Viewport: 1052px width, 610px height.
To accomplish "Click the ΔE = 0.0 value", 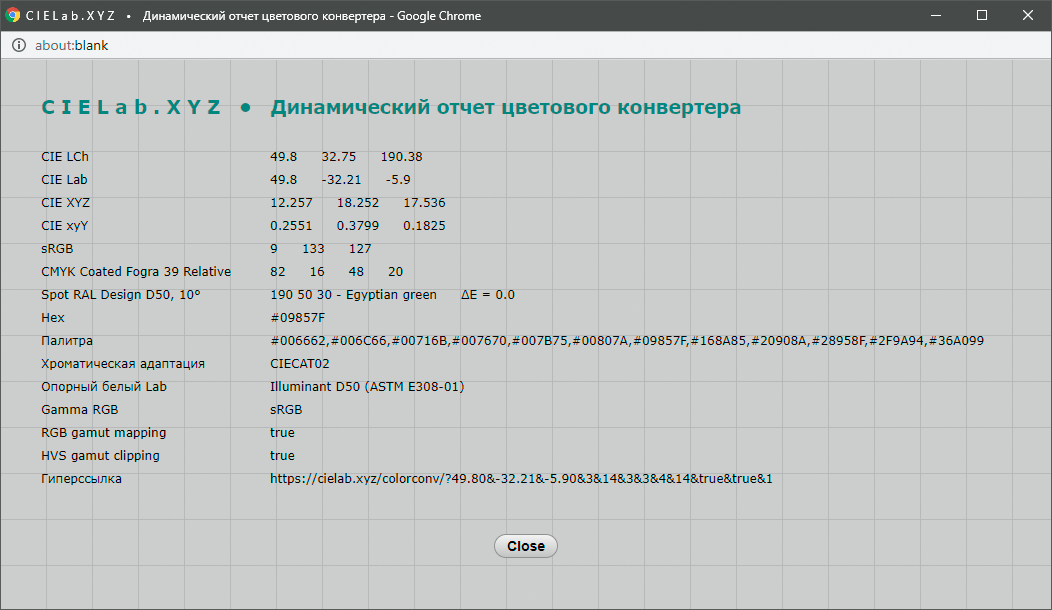I will (488, 295).
